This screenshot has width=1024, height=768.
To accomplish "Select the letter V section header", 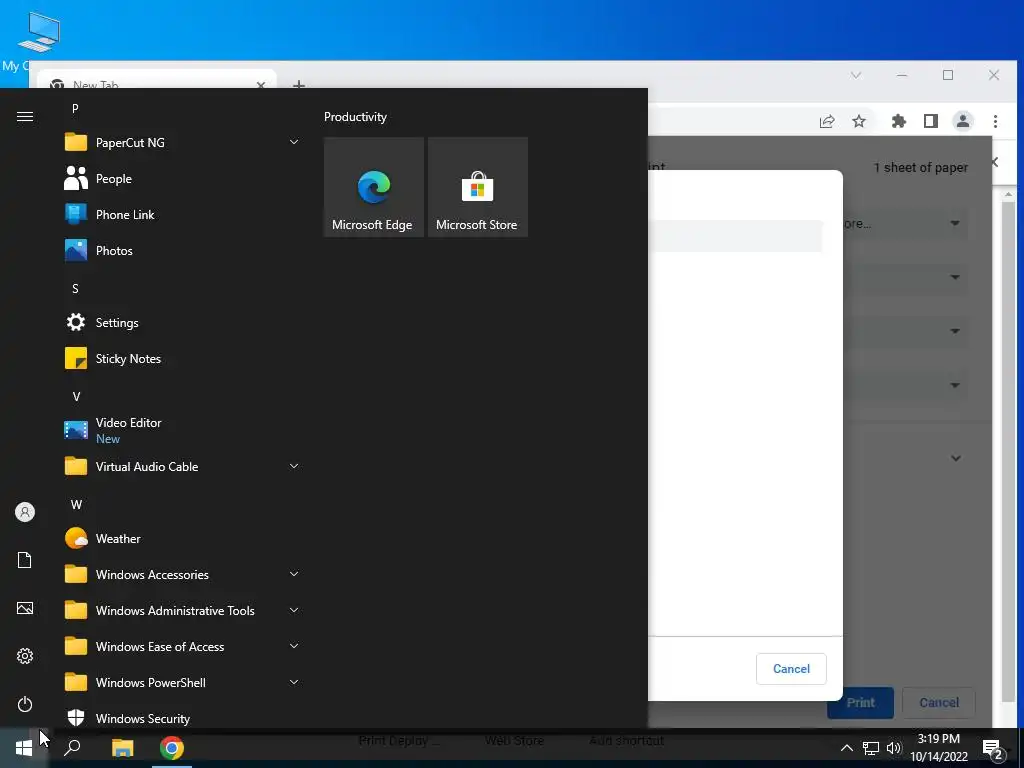I will tap(76, 396).
